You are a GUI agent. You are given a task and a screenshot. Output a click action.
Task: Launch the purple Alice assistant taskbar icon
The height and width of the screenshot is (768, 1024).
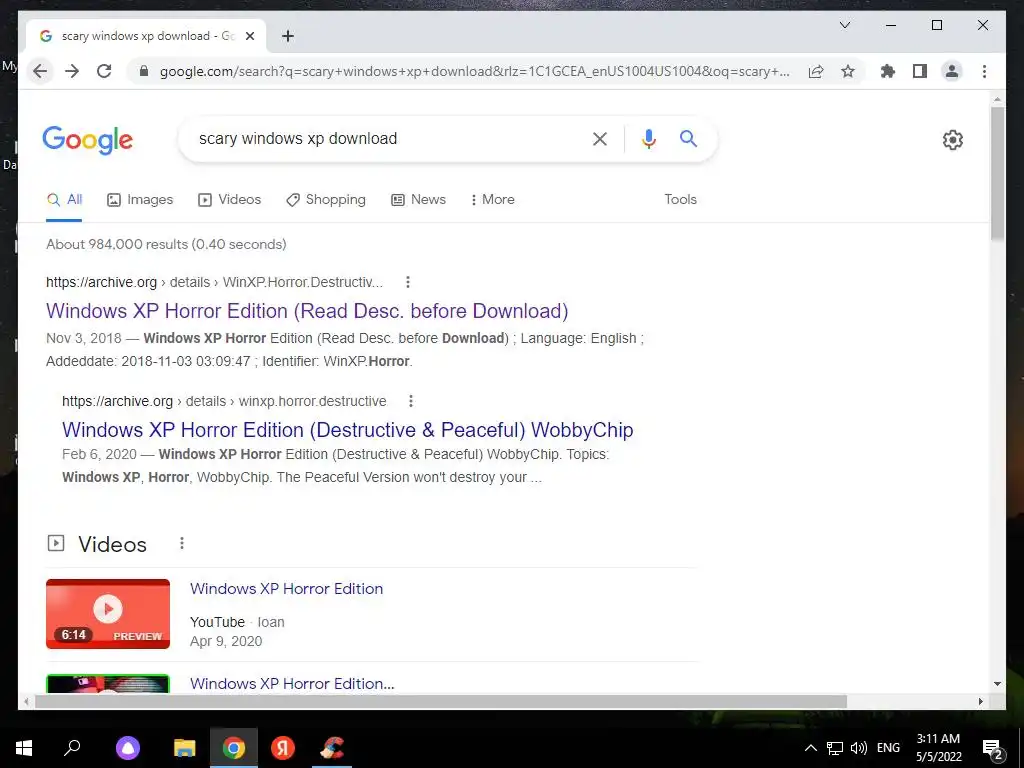click(128, 748)
